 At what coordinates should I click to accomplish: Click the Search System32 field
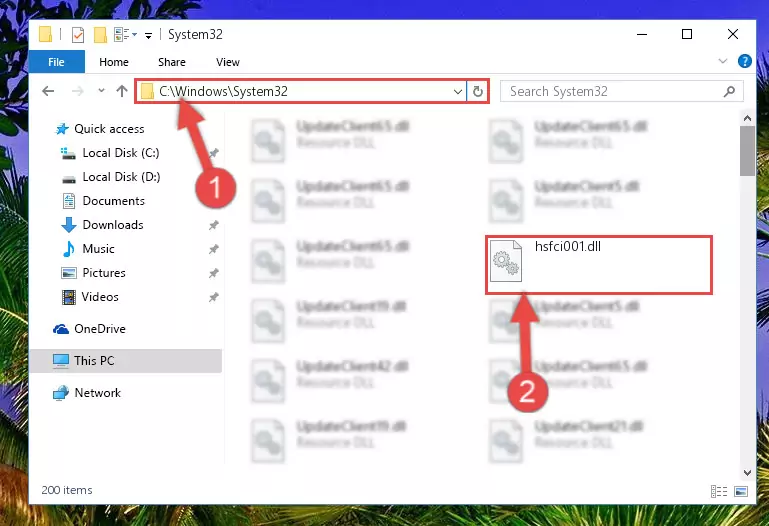(621, 91)
